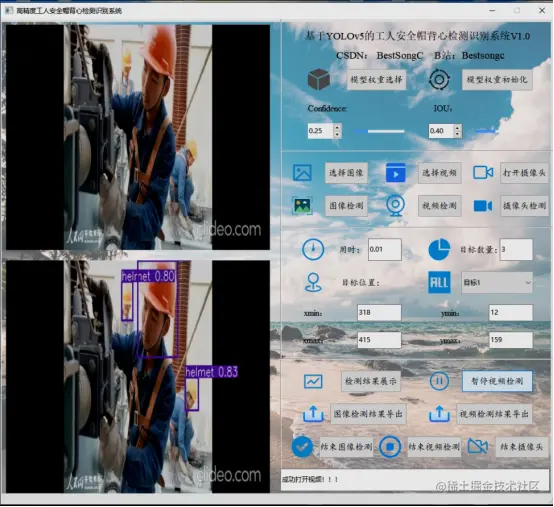554x507 pixels.
Task: Click the pie chart icon next to 目标数量
Action: [x=439, y=249]
